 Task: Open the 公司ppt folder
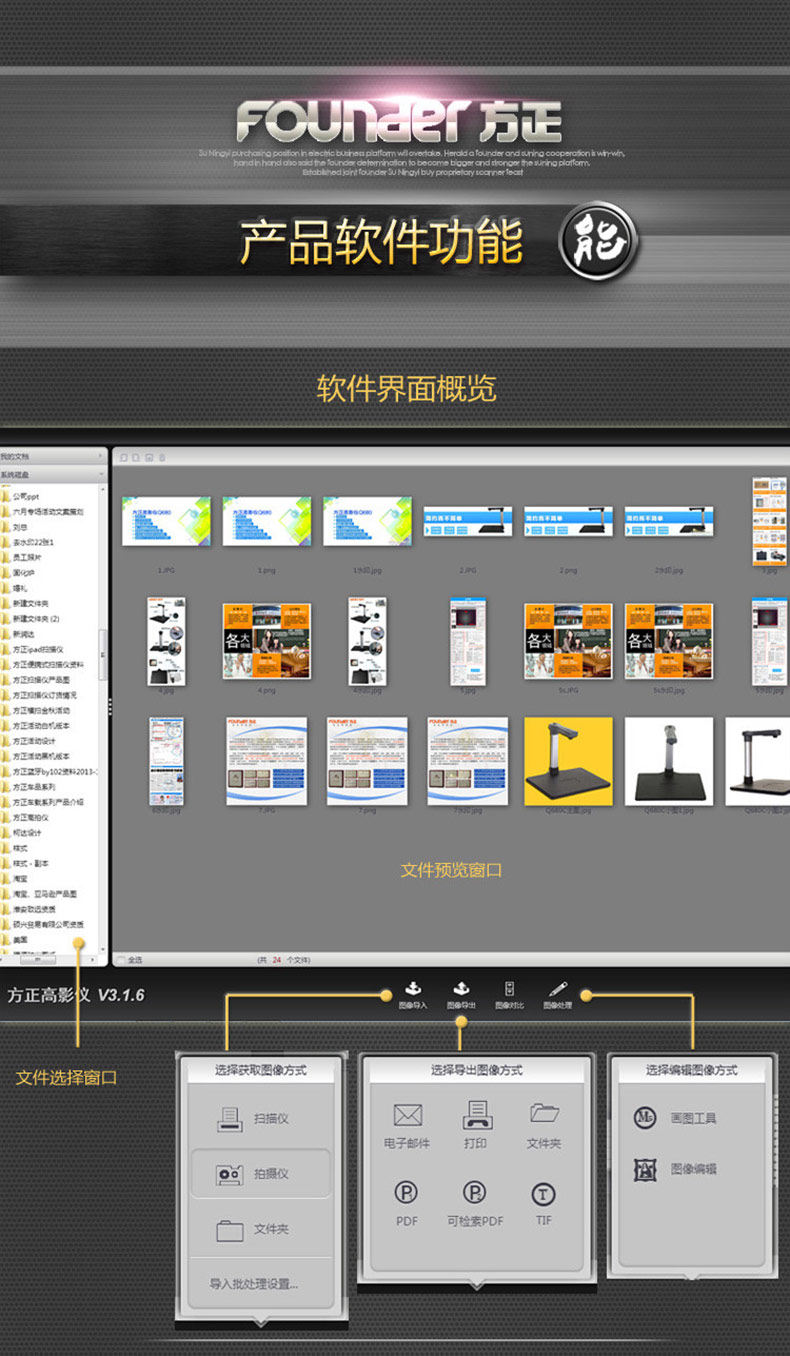pos(21,496)
